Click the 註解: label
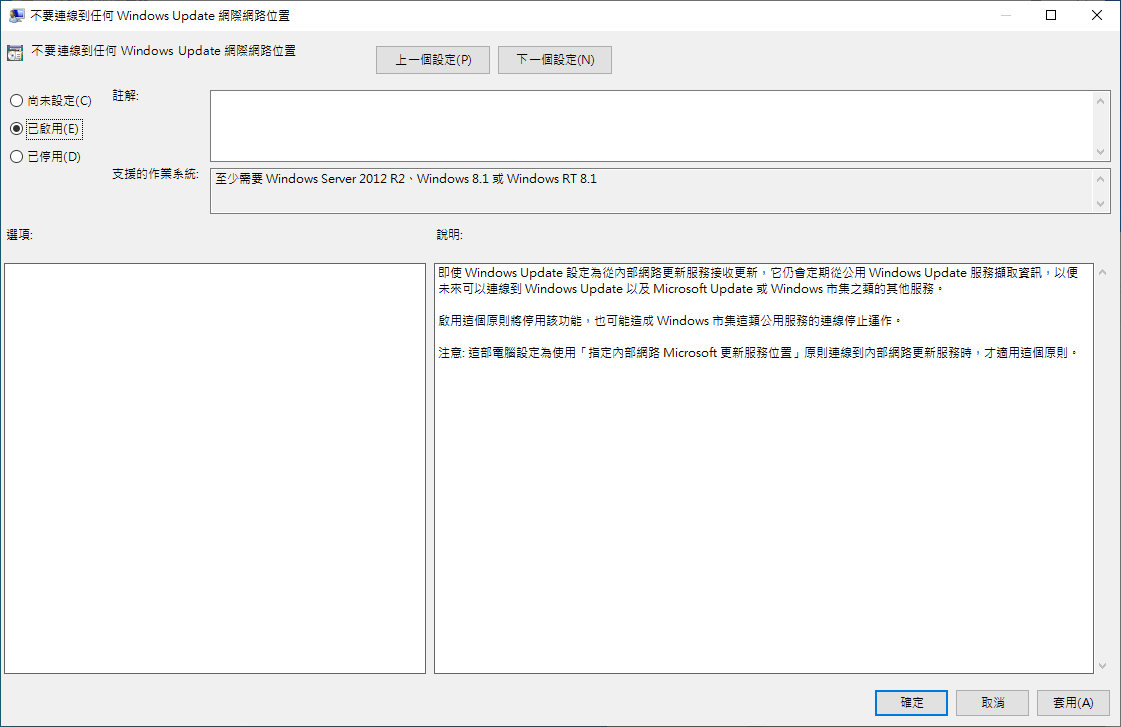The image size is (1121, 727). 126,95
